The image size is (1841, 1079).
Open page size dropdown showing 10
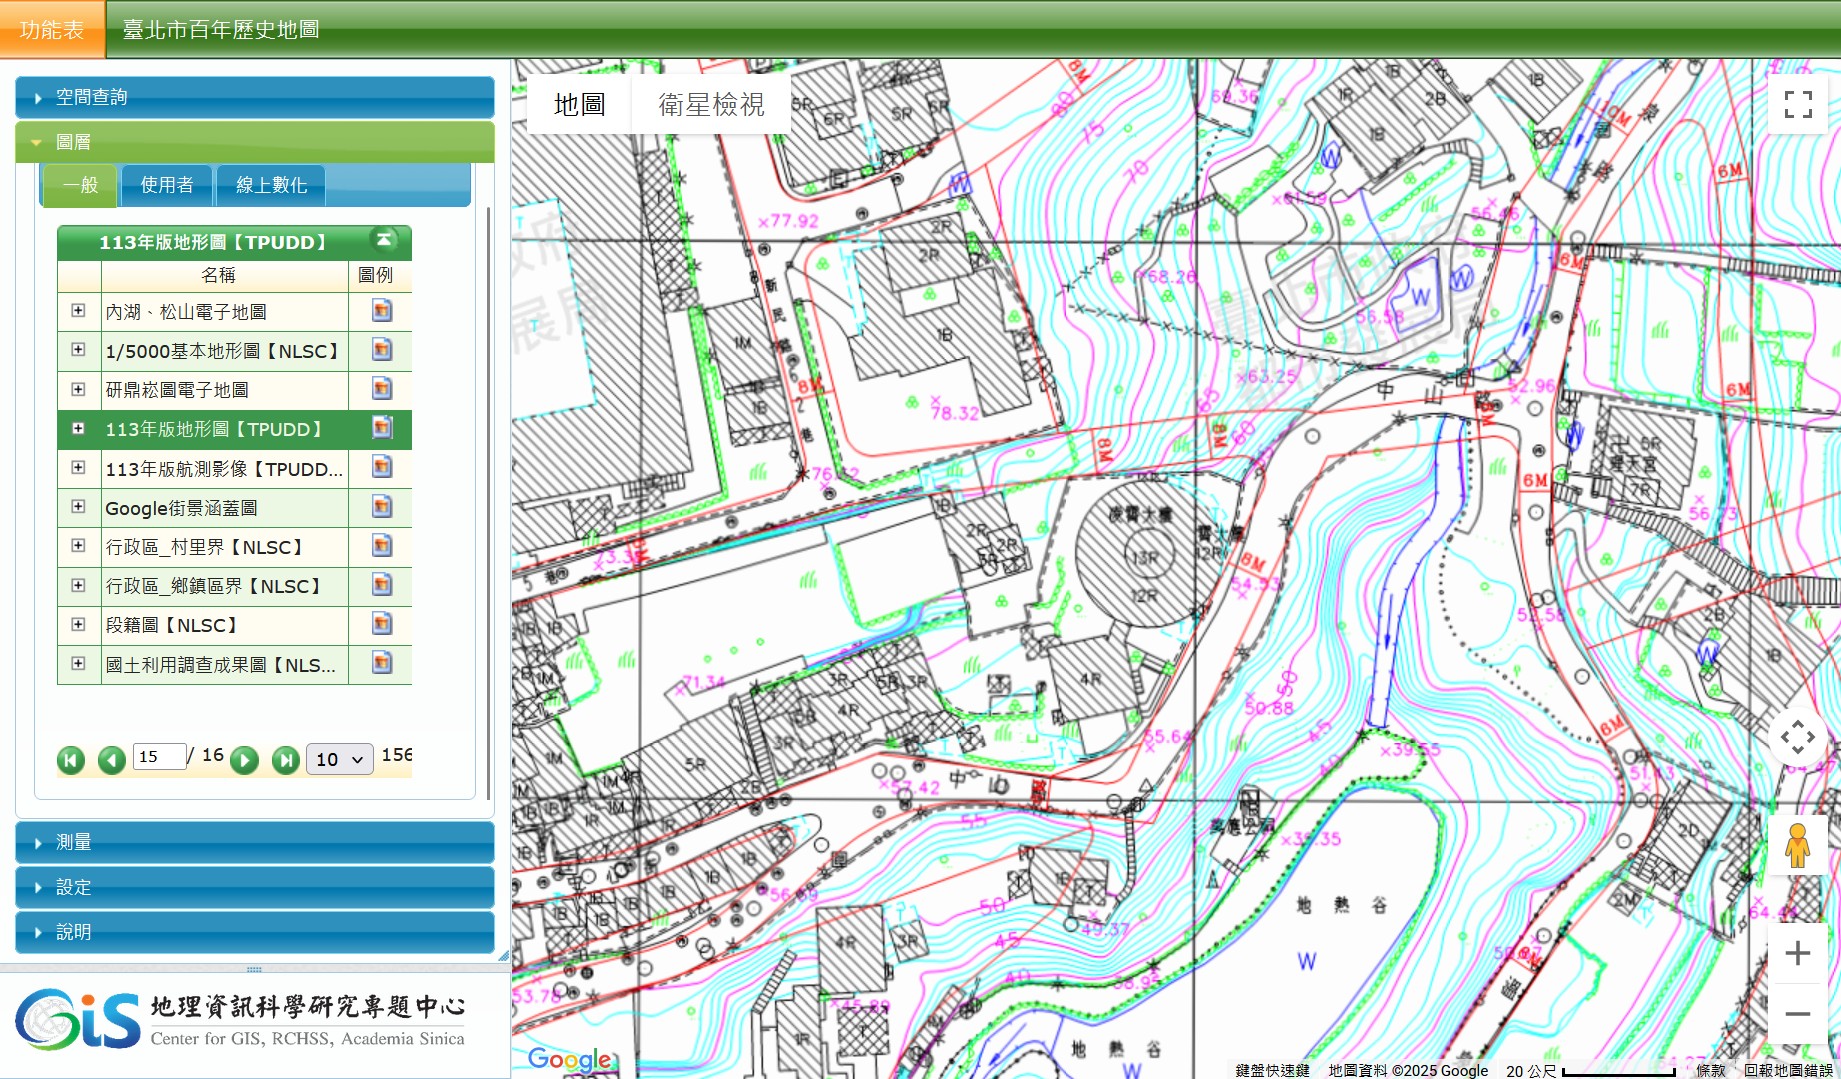(x=339, y=760)
